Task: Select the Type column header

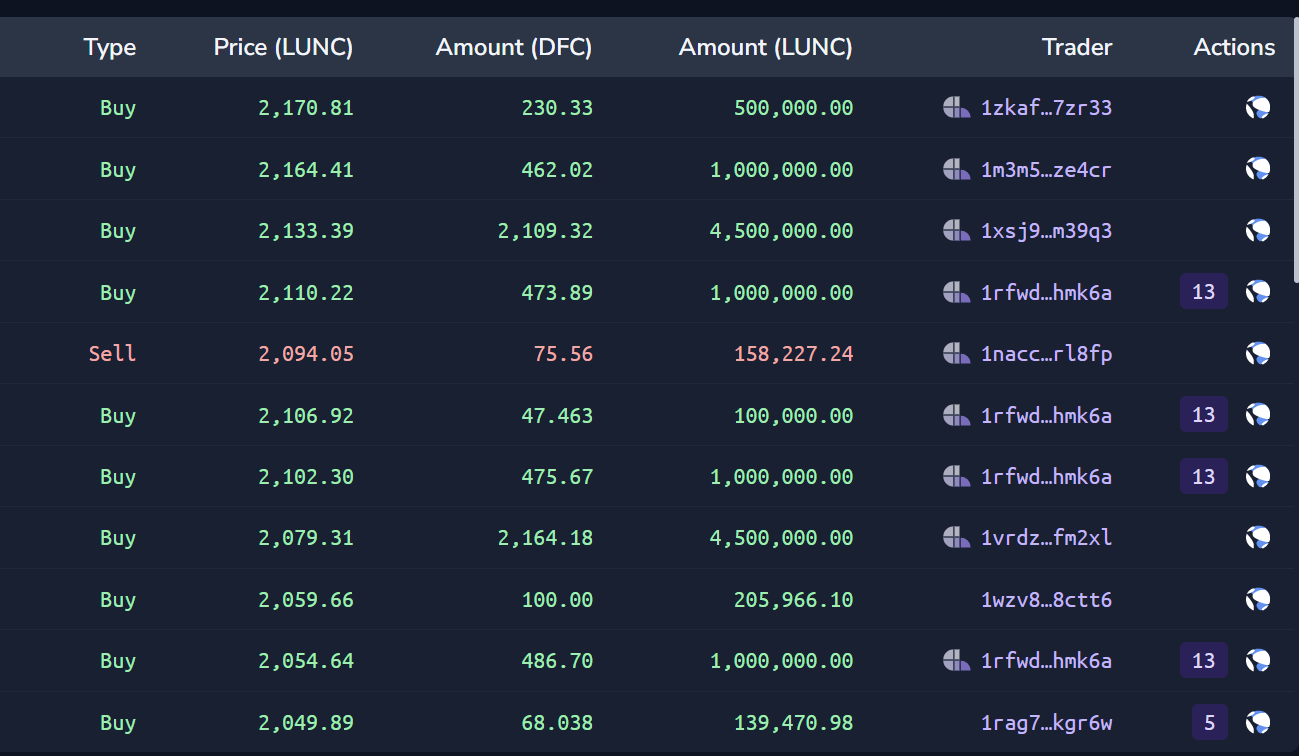Action: coord(109,47)
